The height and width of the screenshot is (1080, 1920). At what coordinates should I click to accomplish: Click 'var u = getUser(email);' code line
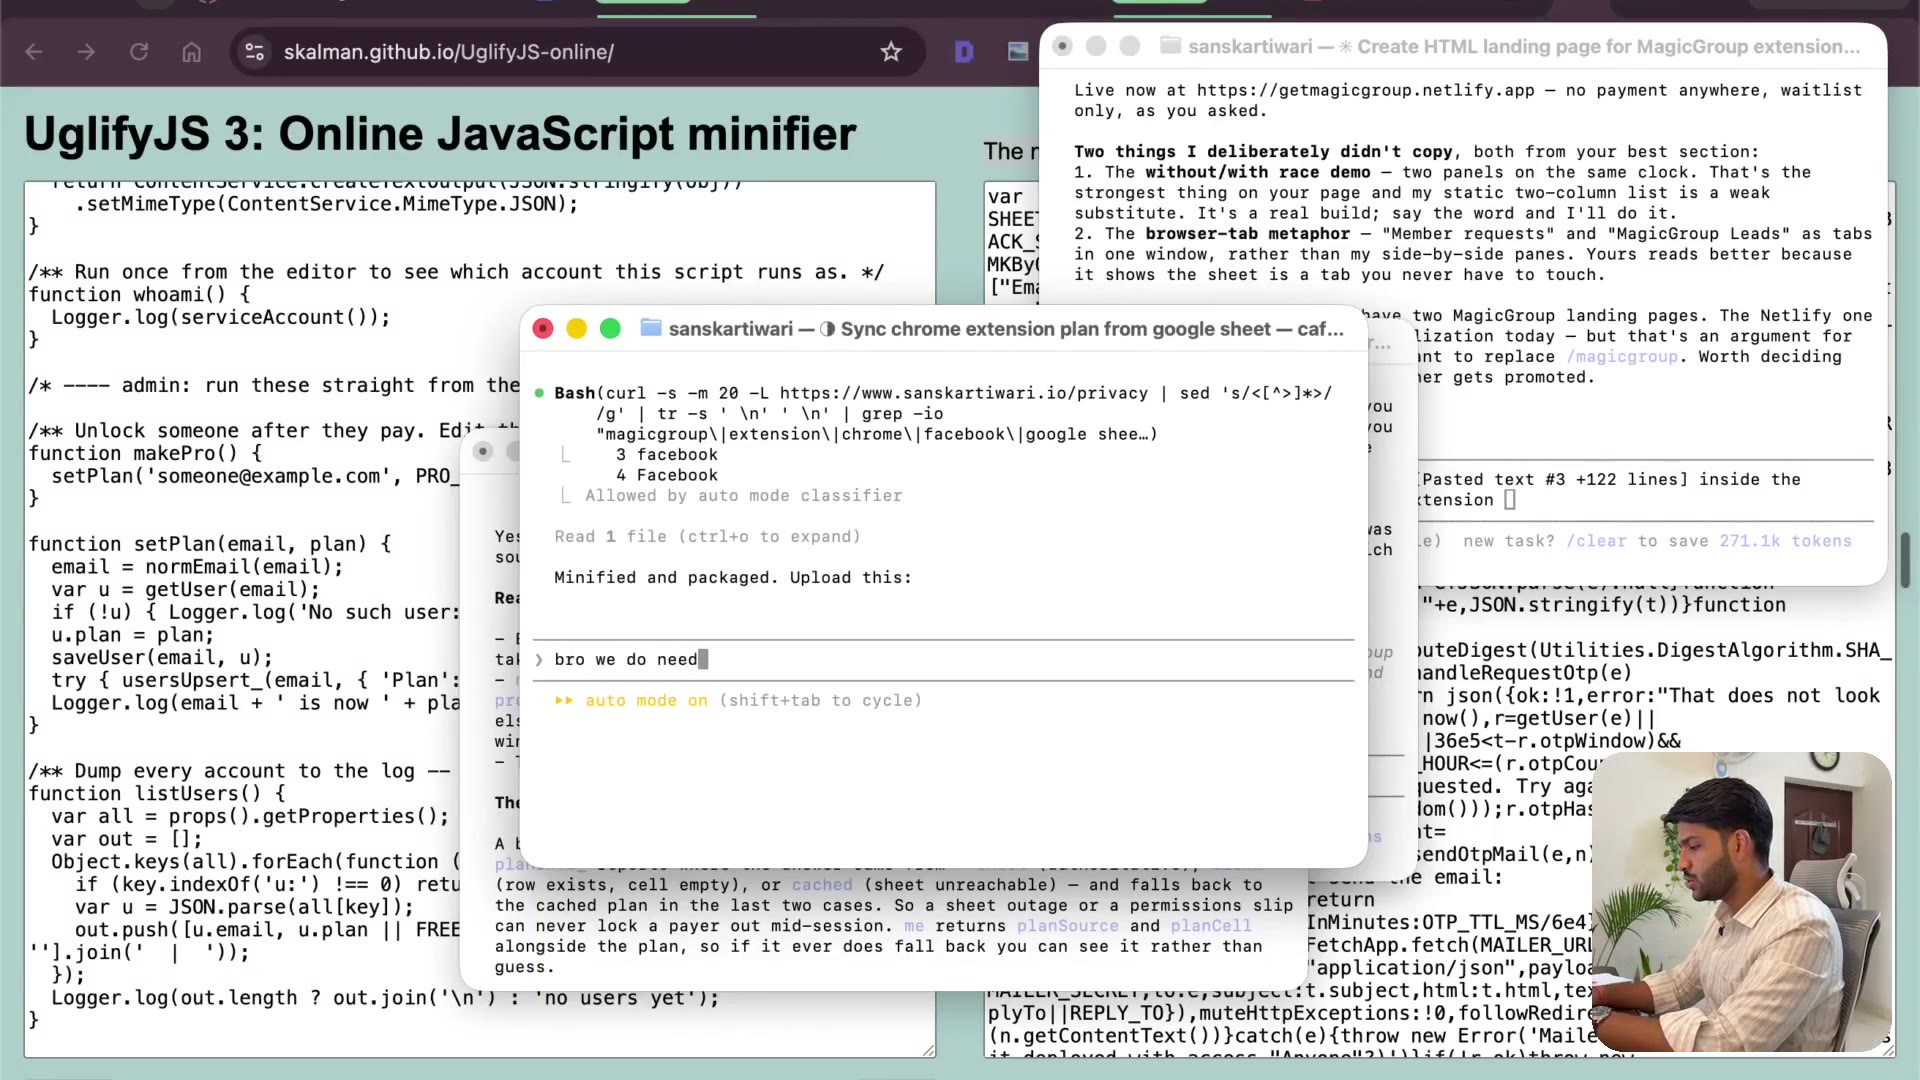coord(185,590)
